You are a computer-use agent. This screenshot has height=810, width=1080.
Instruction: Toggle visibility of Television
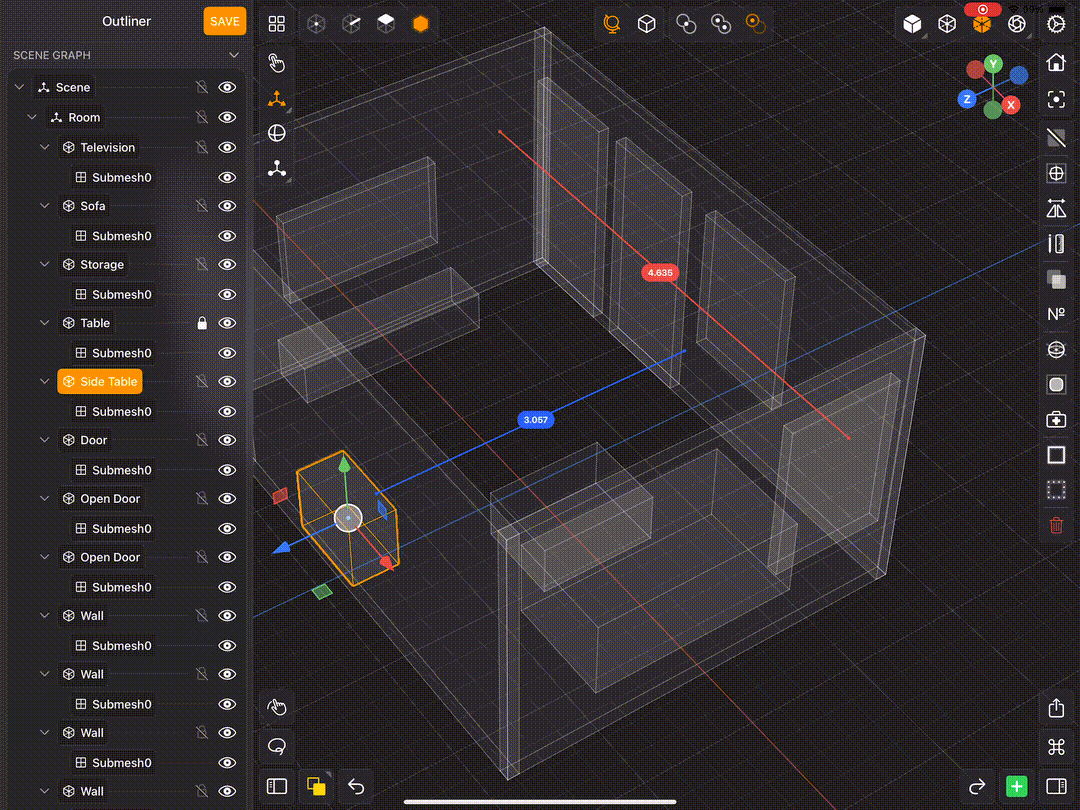227,147
